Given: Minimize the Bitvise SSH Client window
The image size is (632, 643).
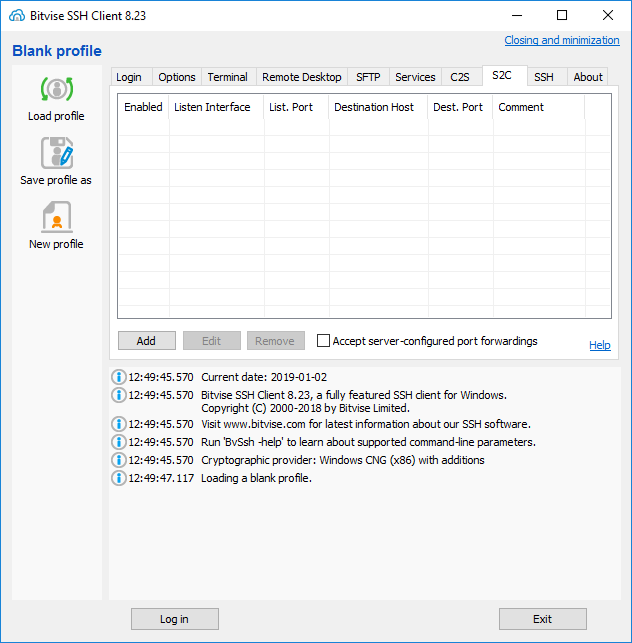Looking at the screenshot, I should pyautogui.click(x=517, y=16).
